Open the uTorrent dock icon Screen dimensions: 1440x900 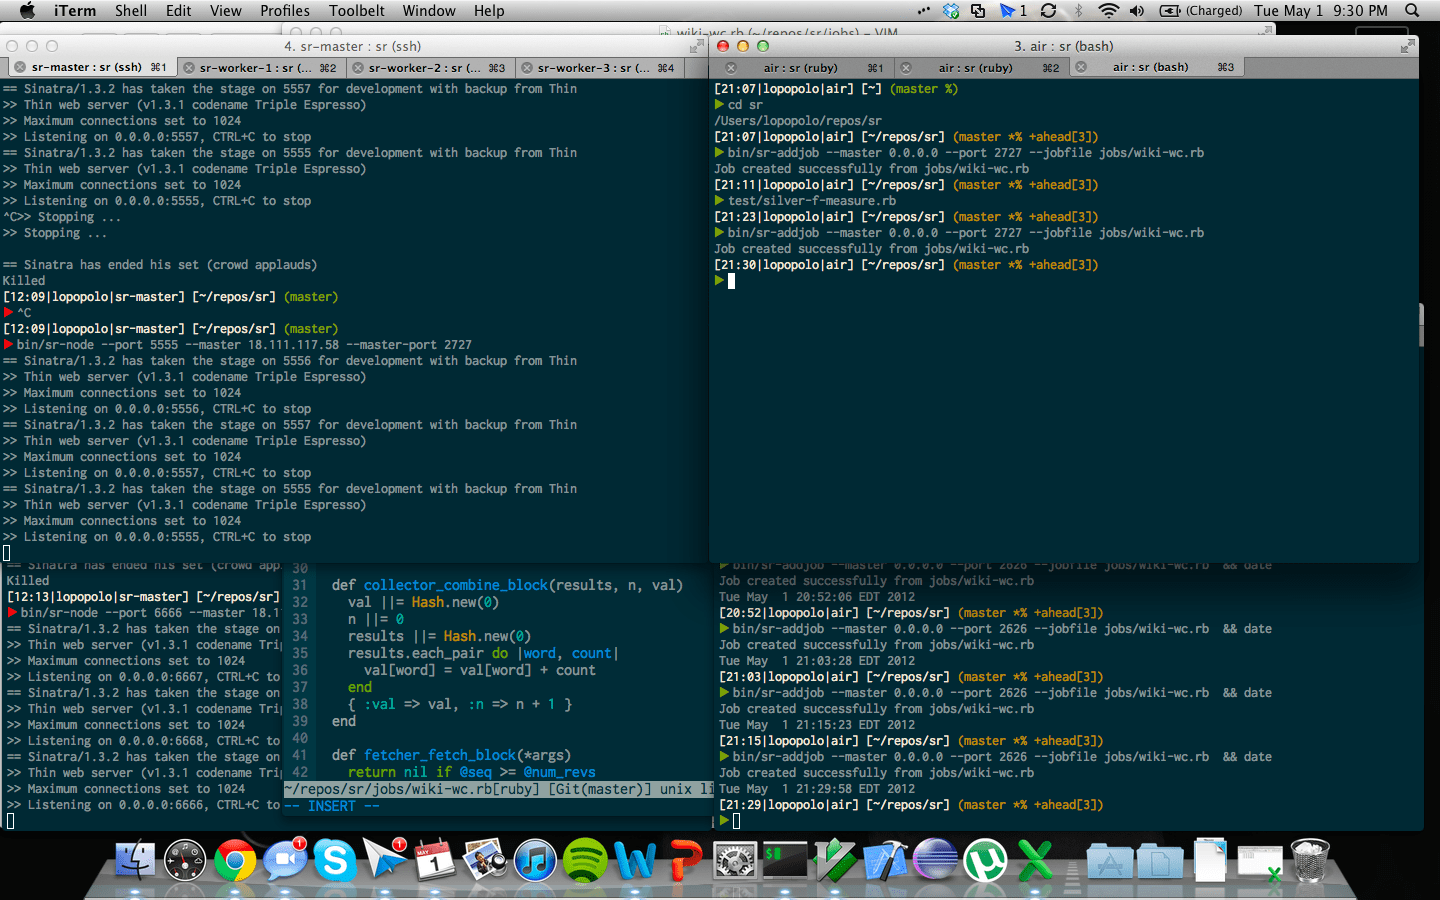point(985,861)
